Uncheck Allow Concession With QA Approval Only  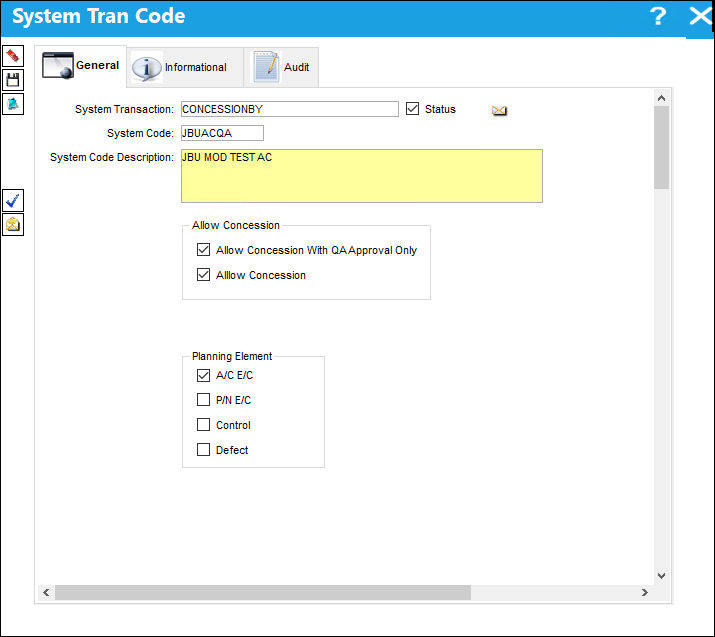[x=203, y=250]
